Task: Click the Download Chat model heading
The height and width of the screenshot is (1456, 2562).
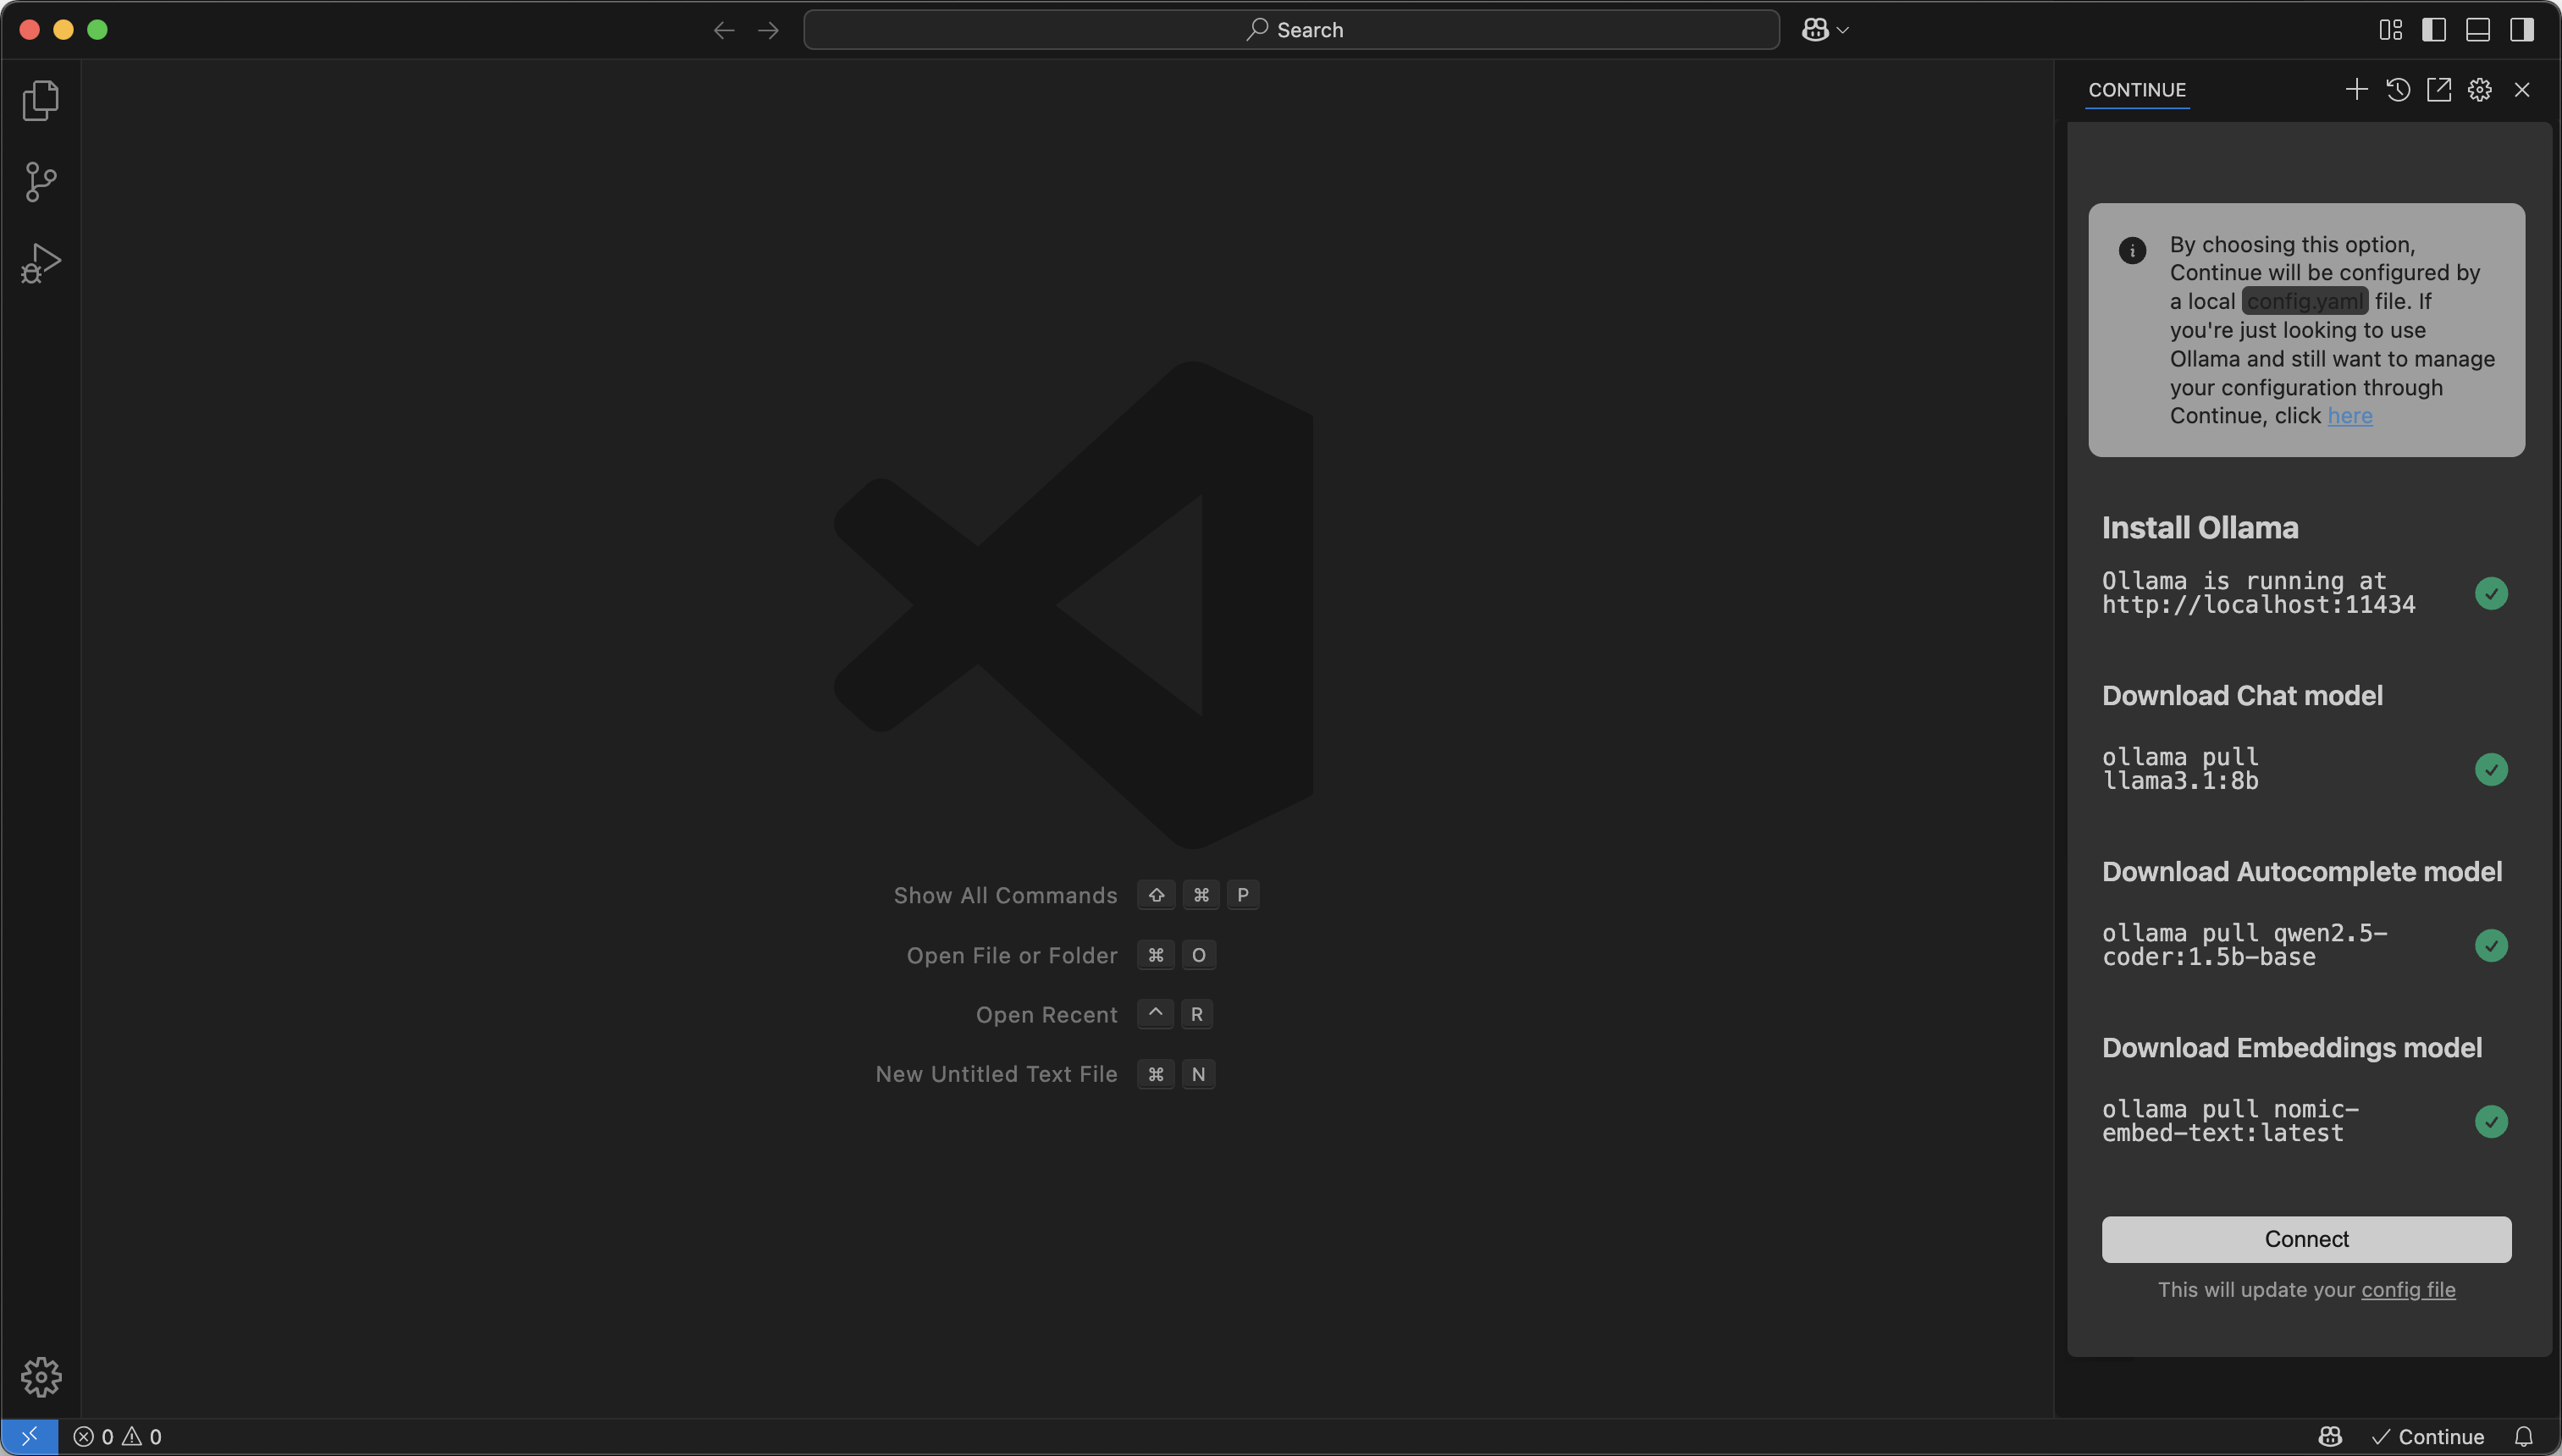Action: [x=2242, y=696]
